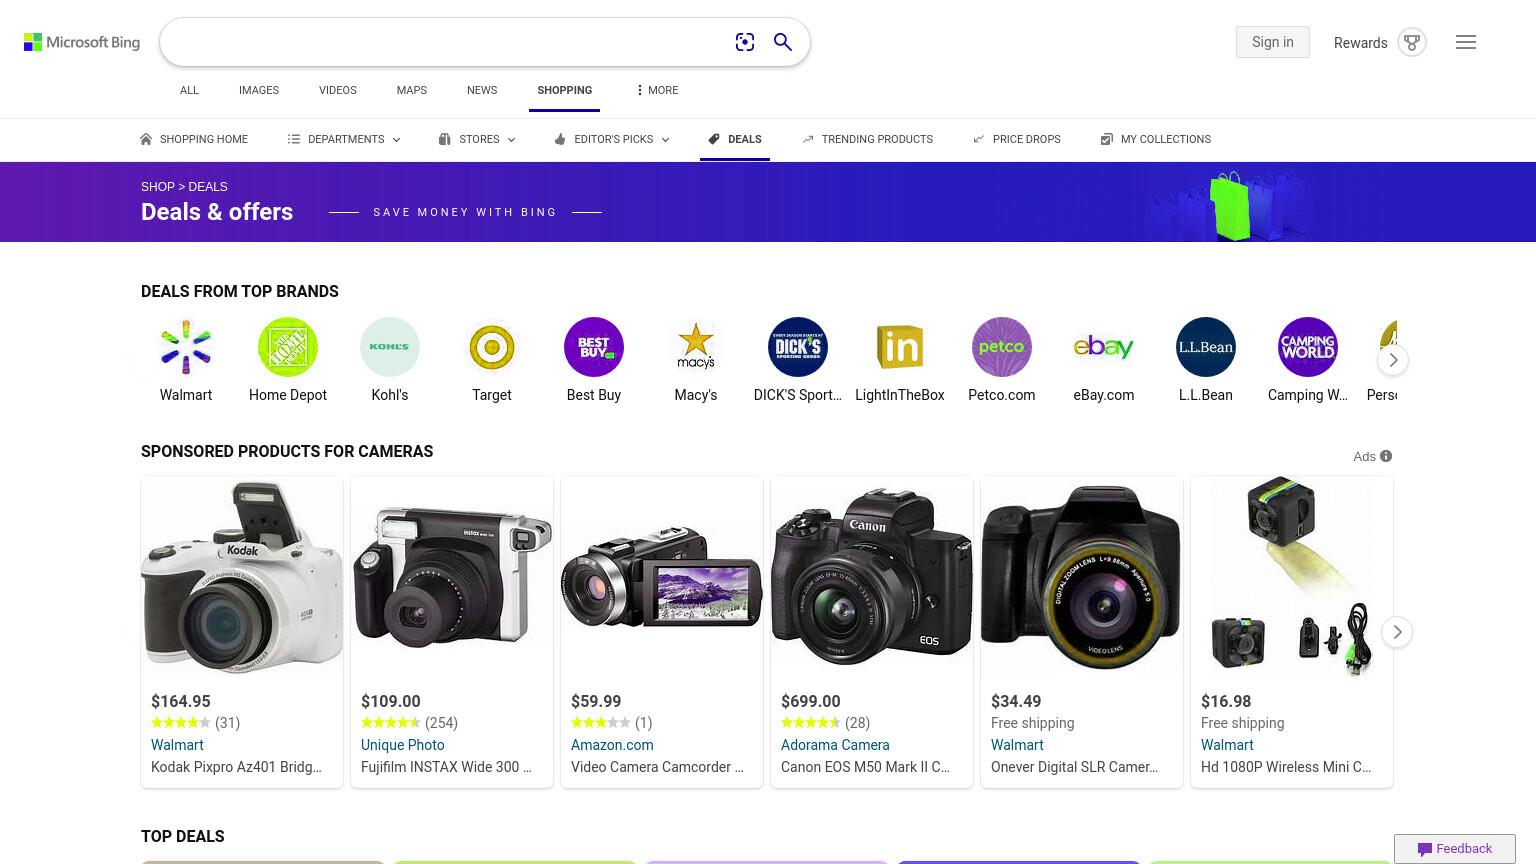Click the Sign in button
Screen dimensions: 1536x864
1273,42
